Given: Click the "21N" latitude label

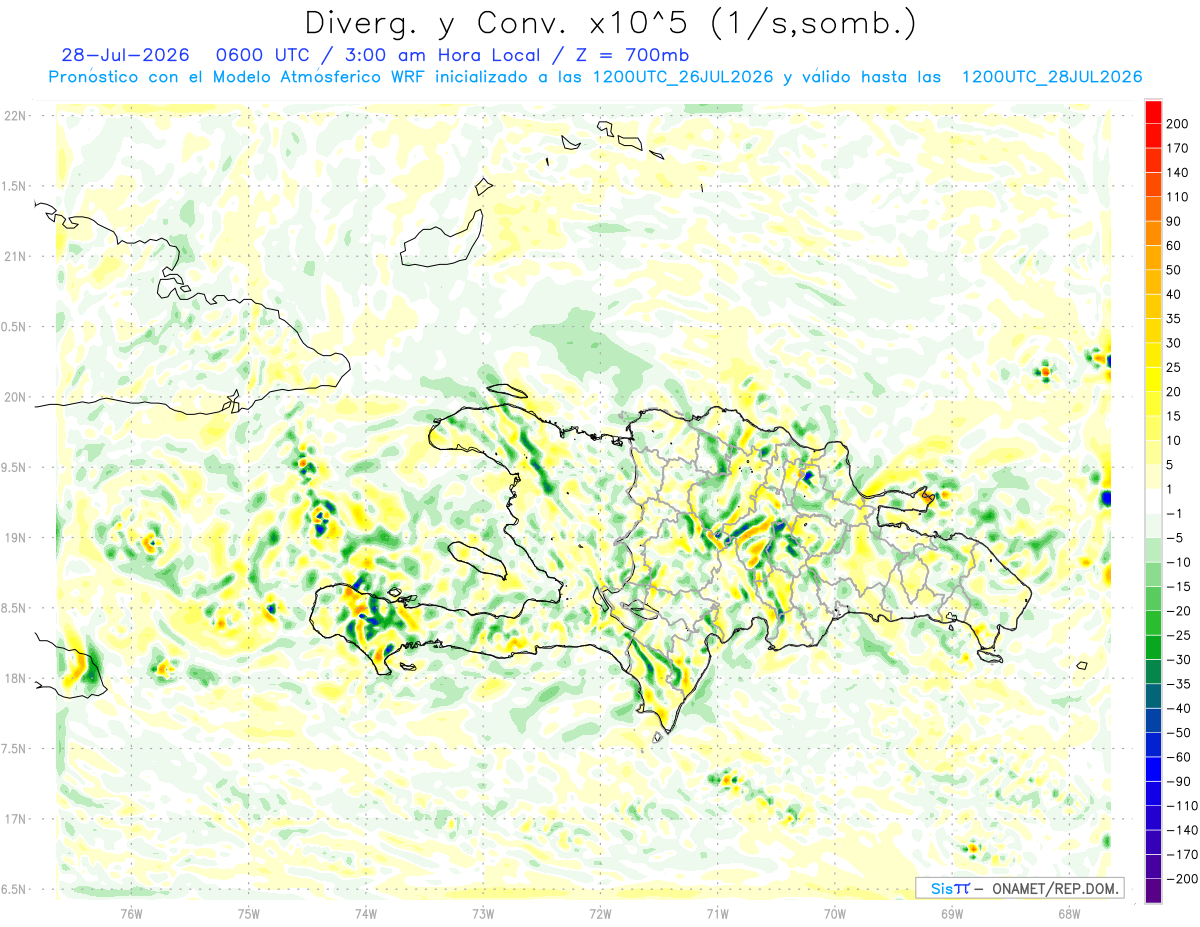Looking at the screenshot, I should 15,257.
